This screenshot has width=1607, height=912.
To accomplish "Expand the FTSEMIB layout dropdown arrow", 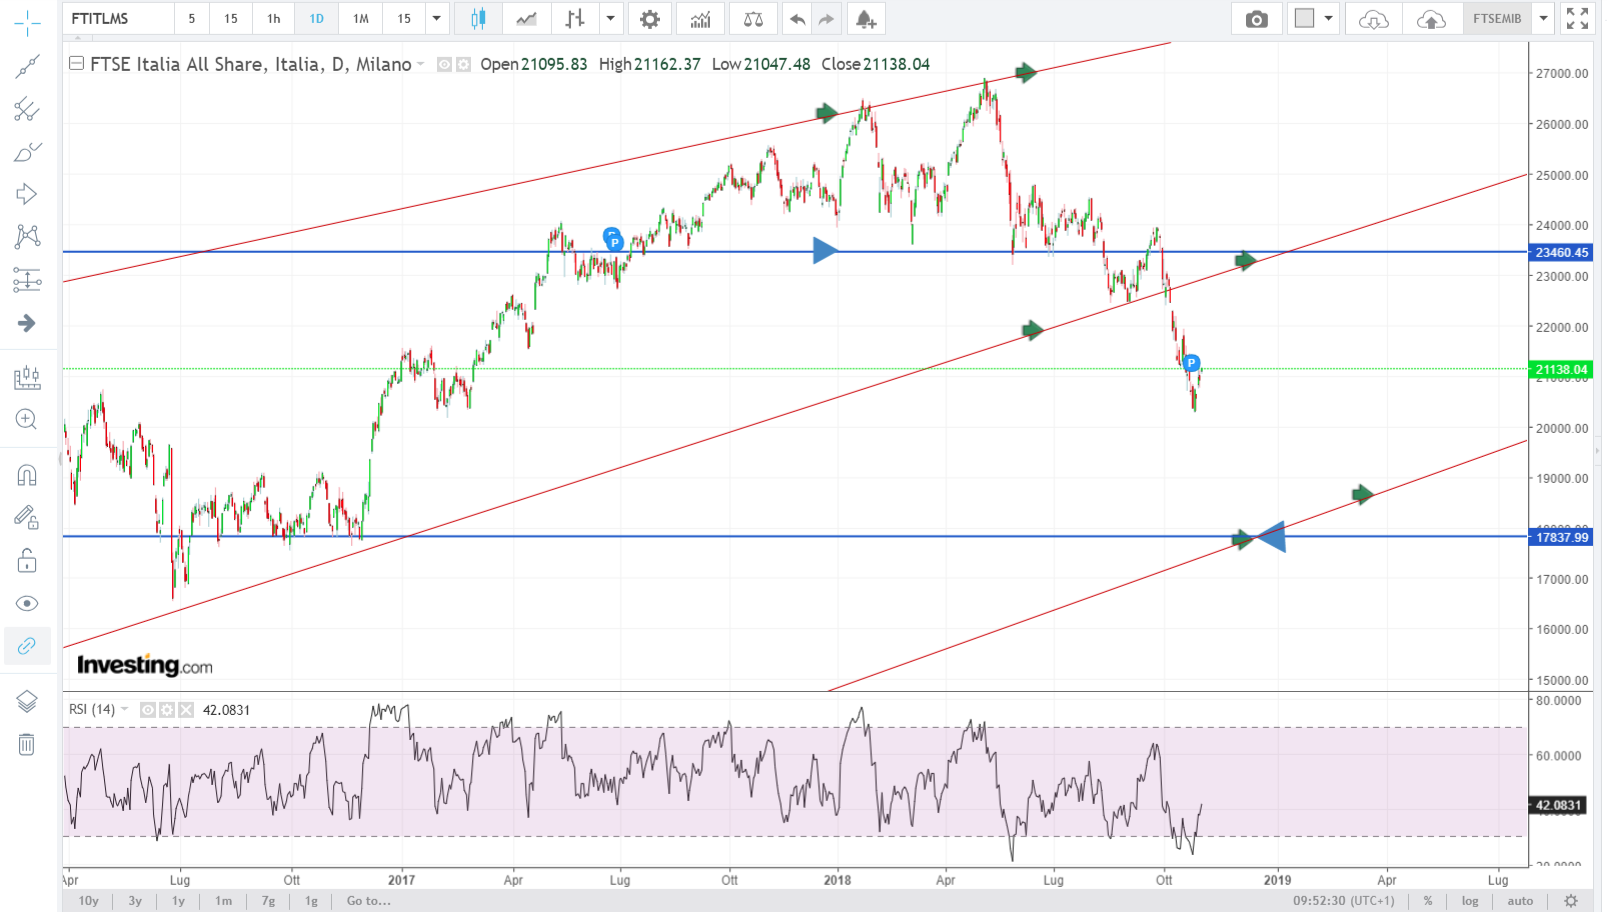I will pyautogui.click(x=1544, y=19).
